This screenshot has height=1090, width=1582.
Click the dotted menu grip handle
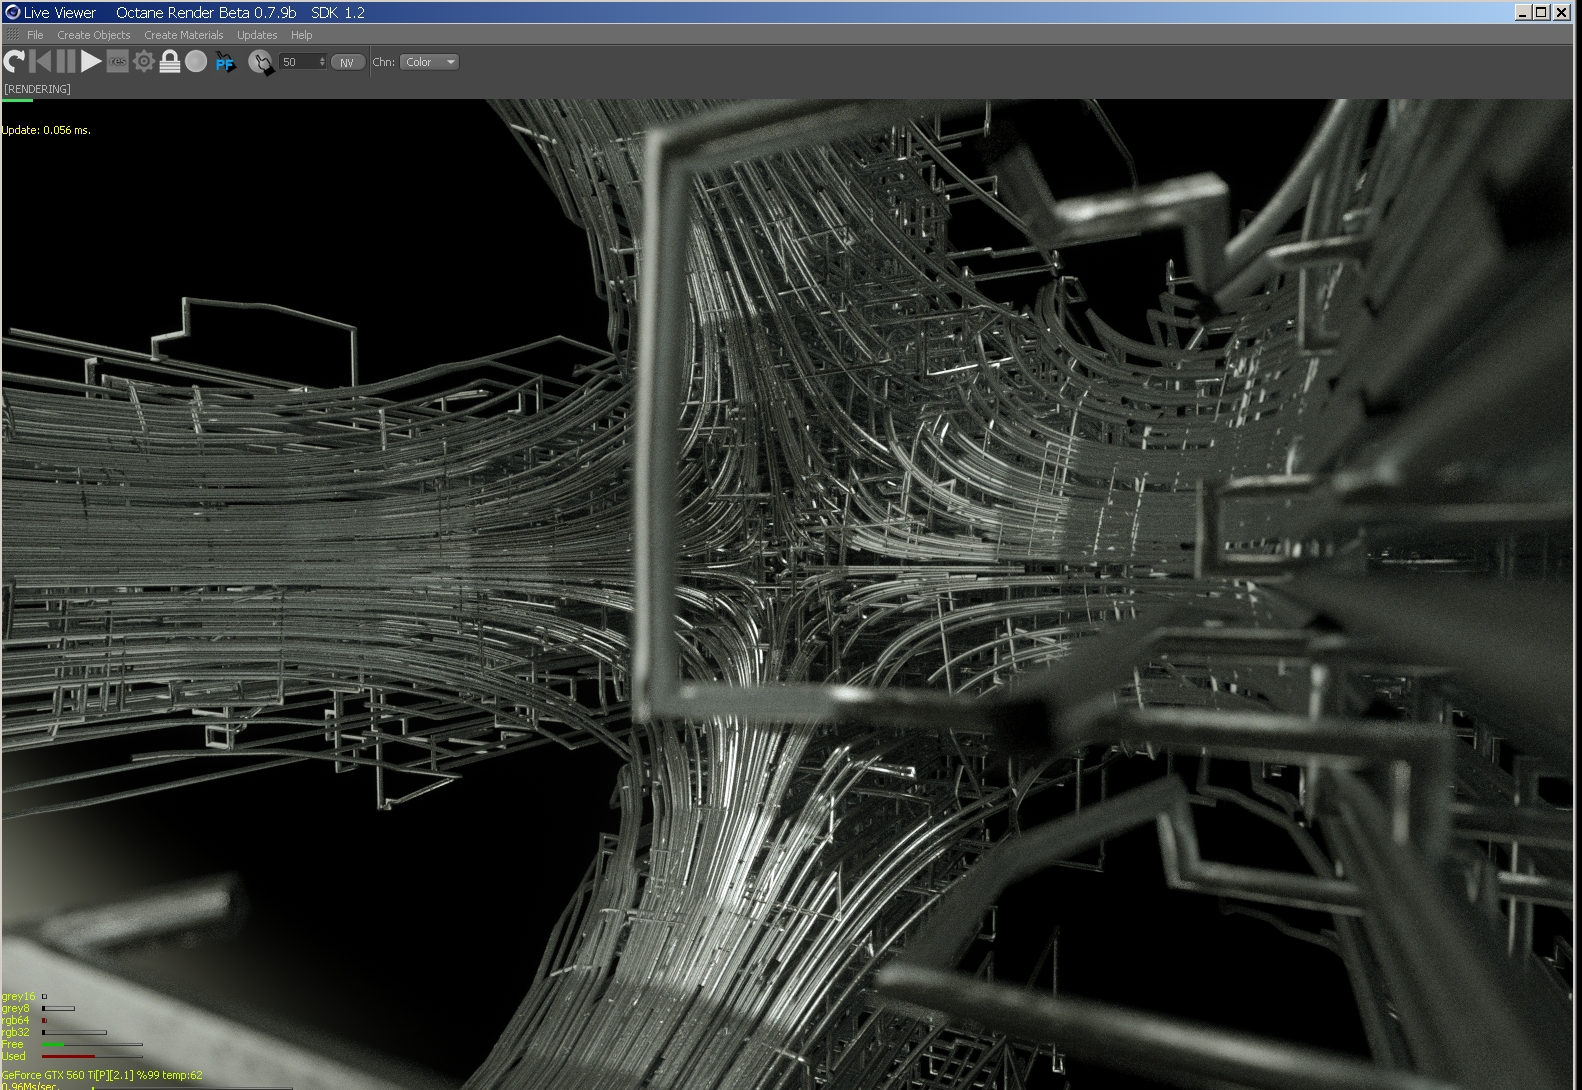12,35
